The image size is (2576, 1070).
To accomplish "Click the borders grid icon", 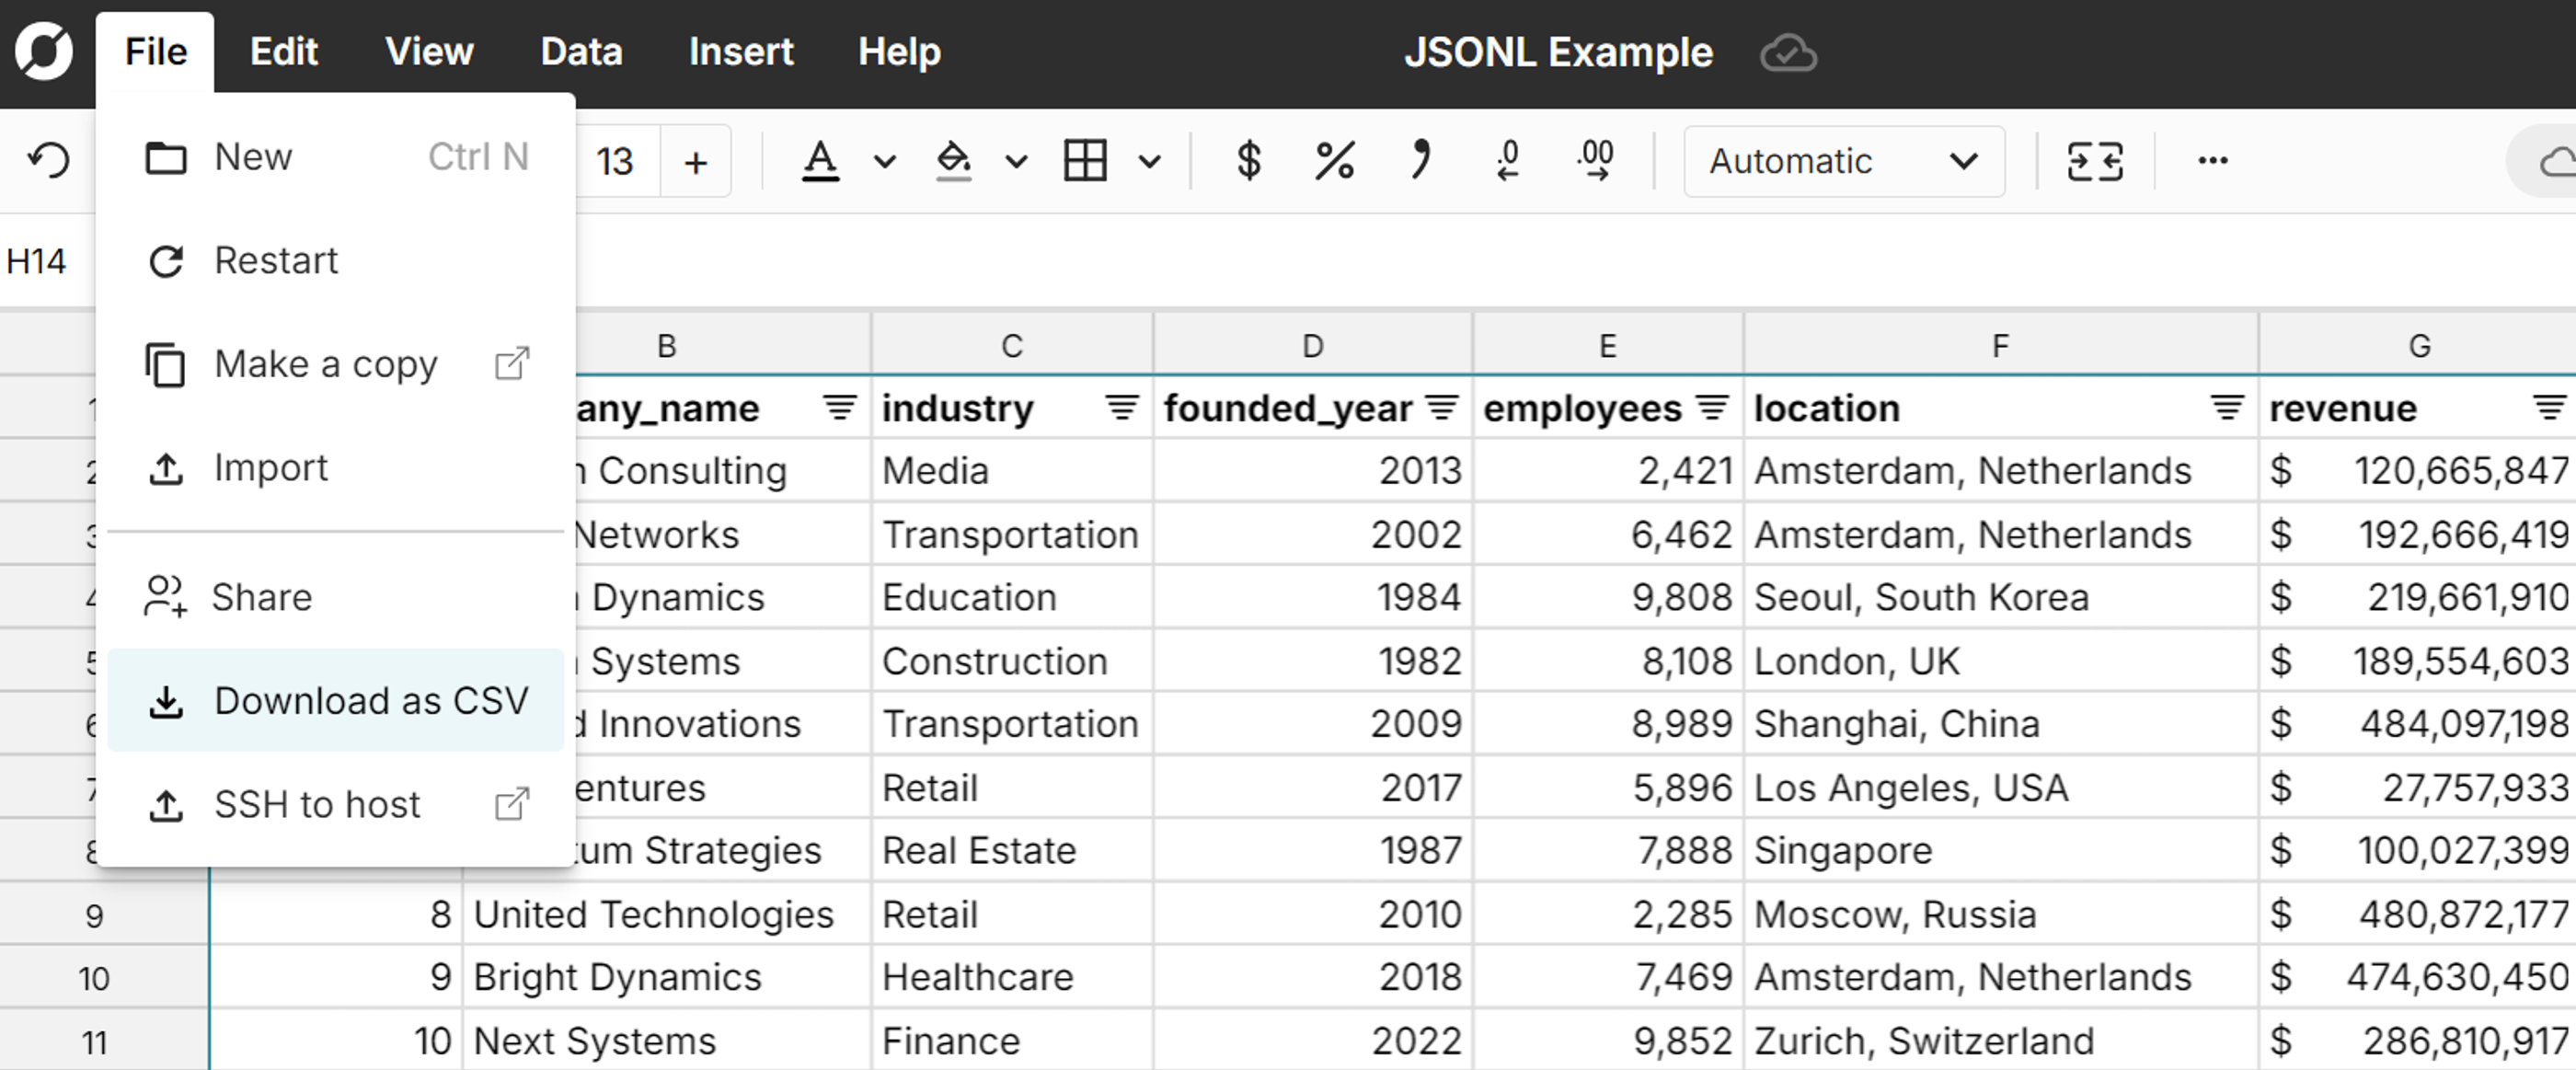I will pos(1085,160).
